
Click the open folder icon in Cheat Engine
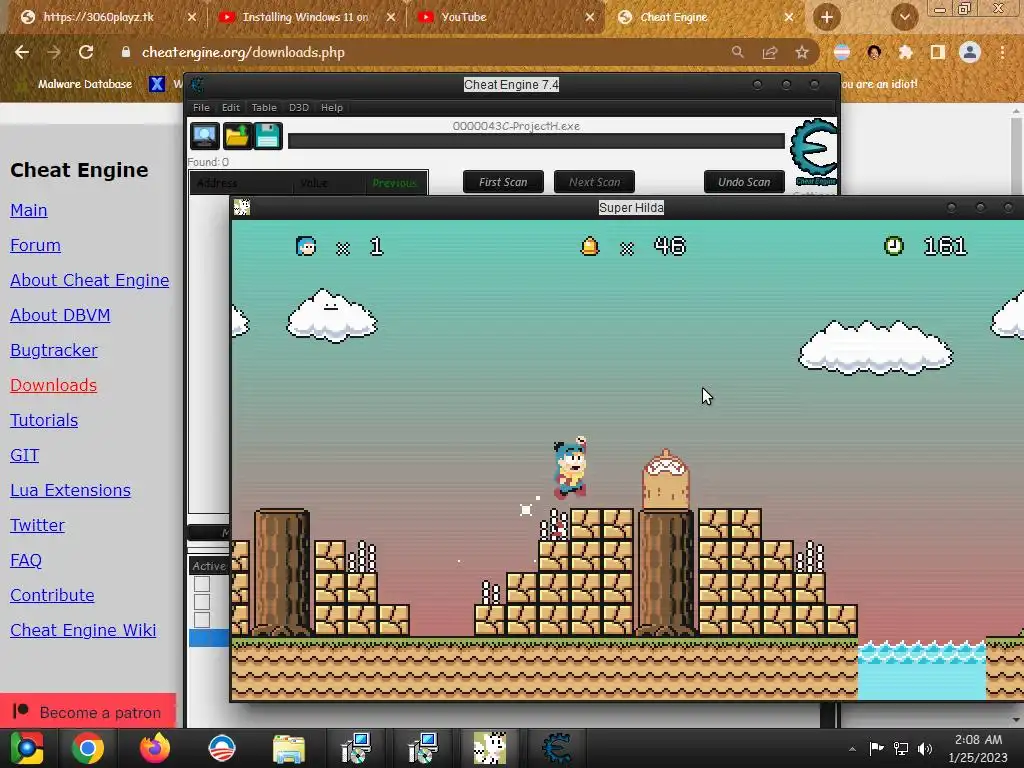[x=236, y=136]
